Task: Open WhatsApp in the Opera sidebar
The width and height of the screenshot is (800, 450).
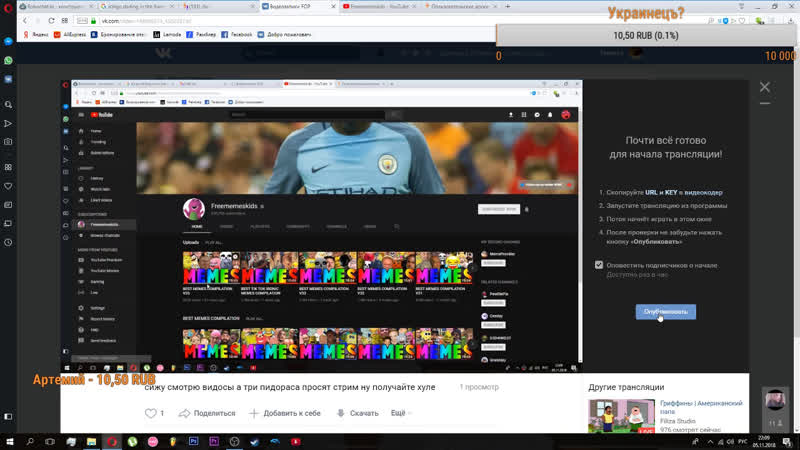Action: coord(9,60)
